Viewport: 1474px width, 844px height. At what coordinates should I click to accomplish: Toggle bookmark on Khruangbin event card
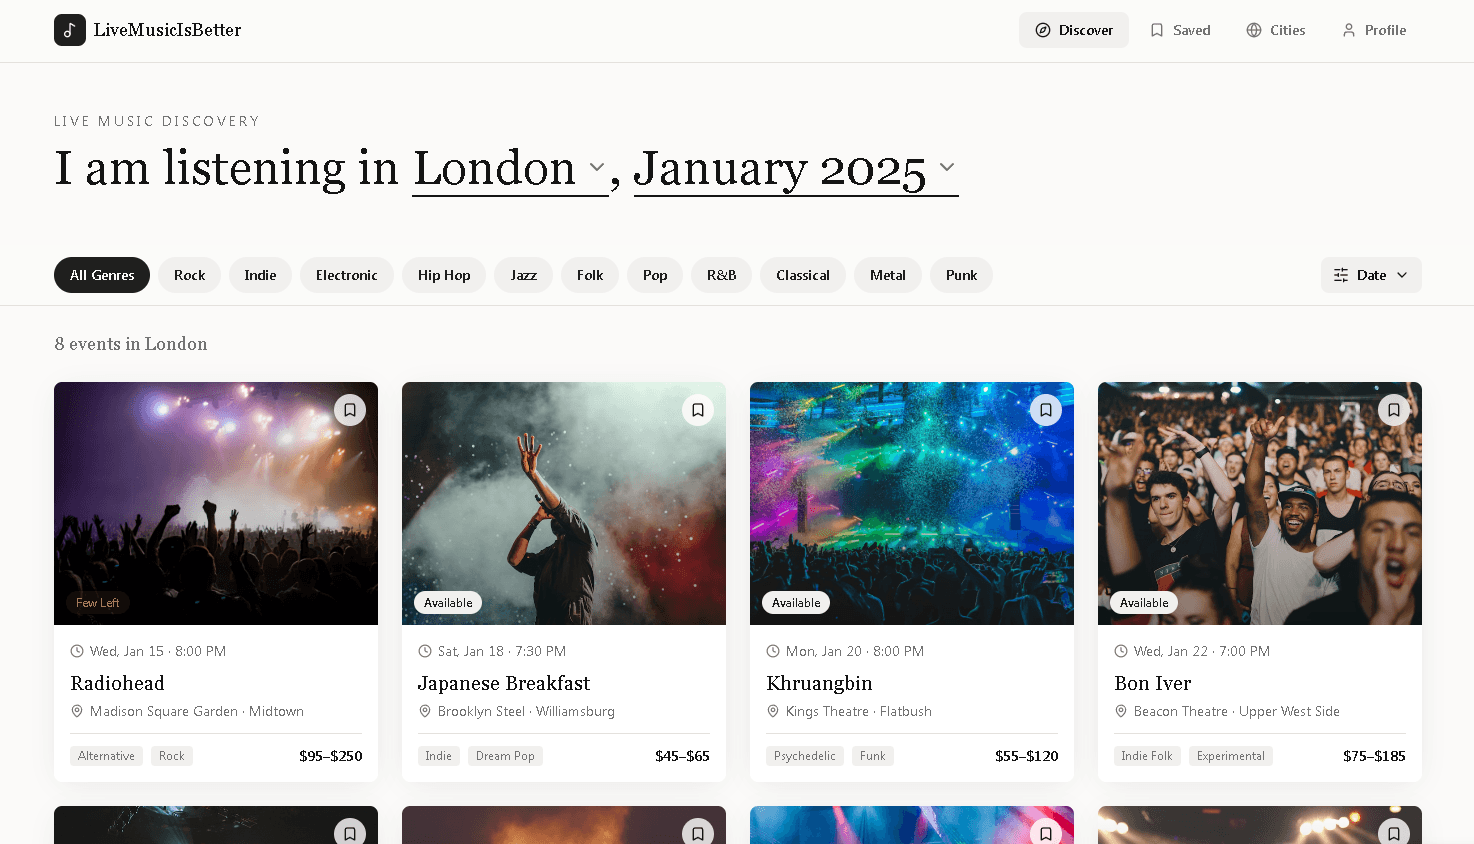pos(1046,410)
